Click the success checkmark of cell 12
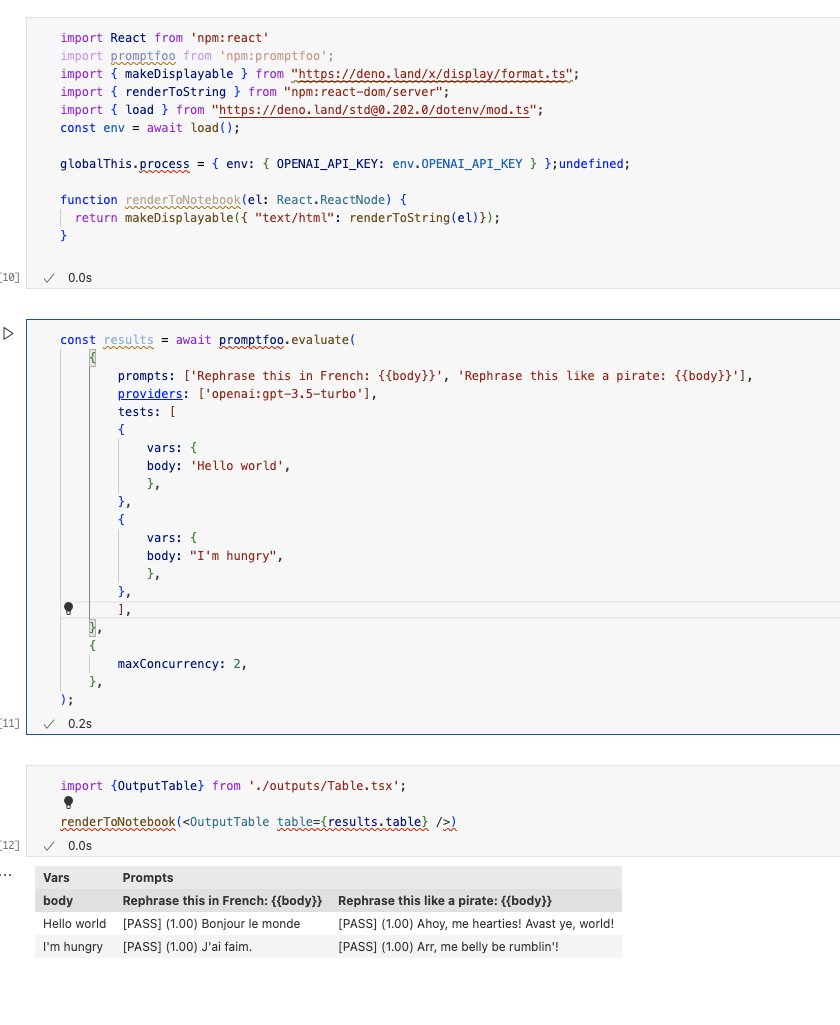 pyautogui.click(x=49, y=846)
